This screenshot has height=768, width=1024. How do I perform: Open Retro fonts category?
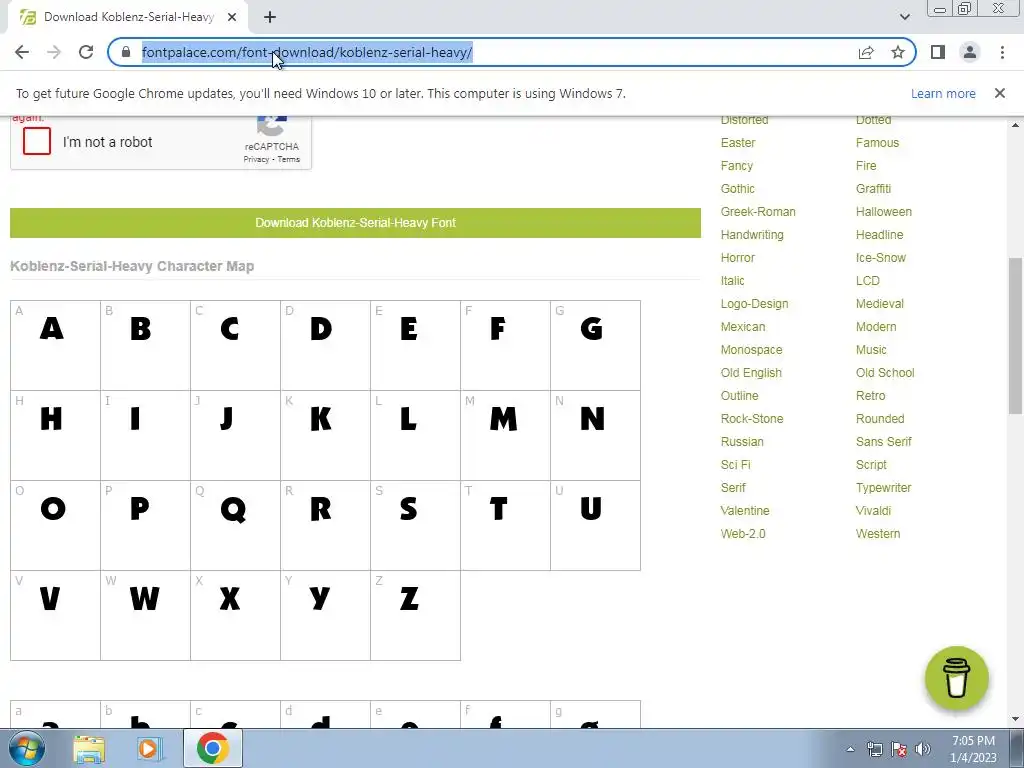871,396
